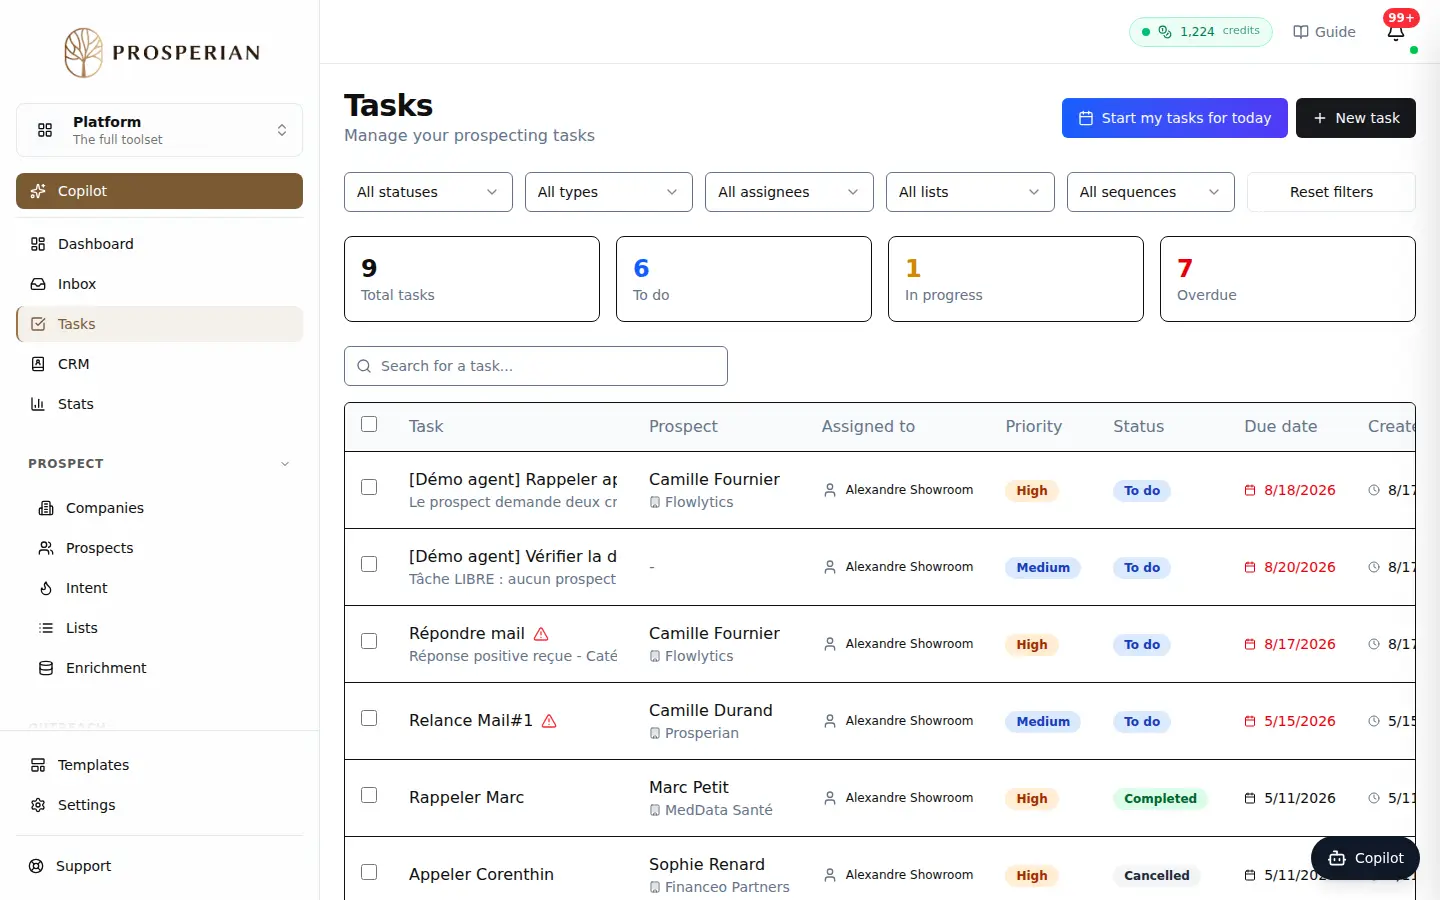Click the Settings gear icon
This screenshot has height=900, width=1440.
point(38,805)
